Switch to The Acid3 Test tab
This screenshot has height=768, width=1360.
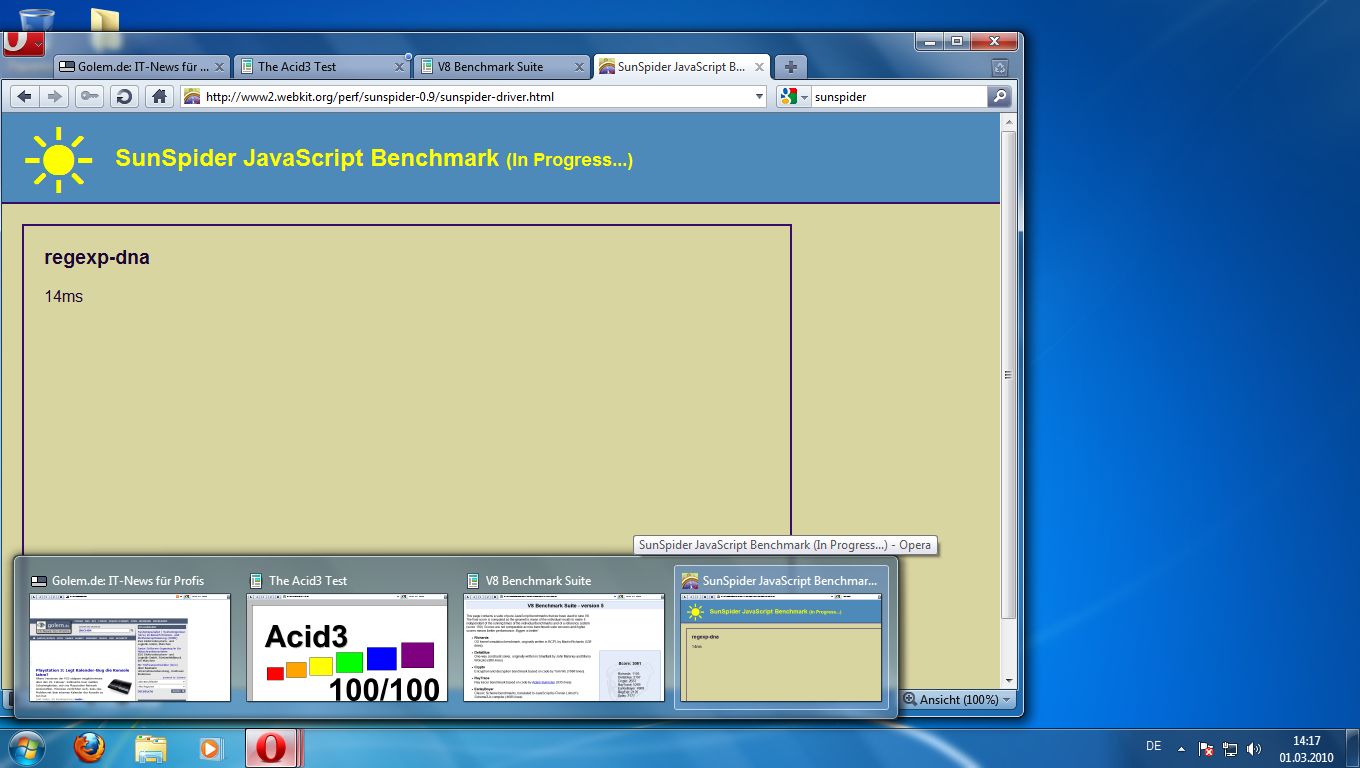point(310,66)
